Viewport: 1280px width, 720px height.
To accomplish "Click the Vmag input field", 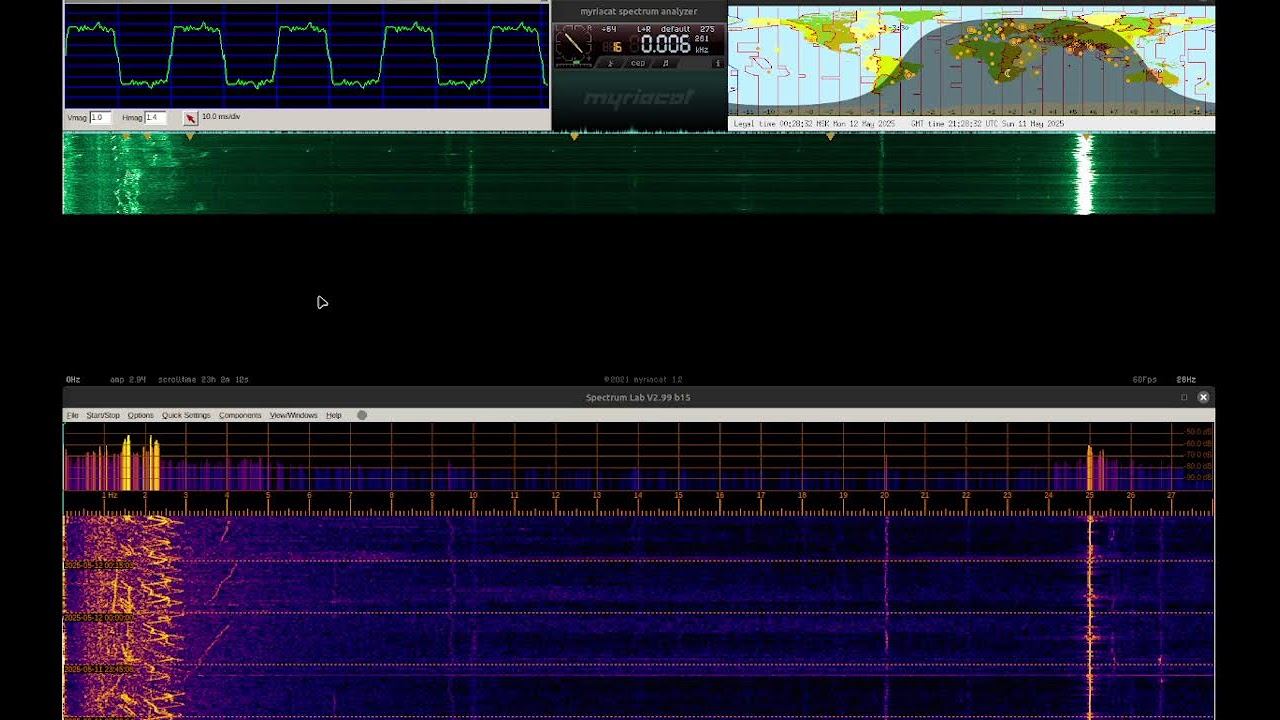I will [x=100, y=118].
